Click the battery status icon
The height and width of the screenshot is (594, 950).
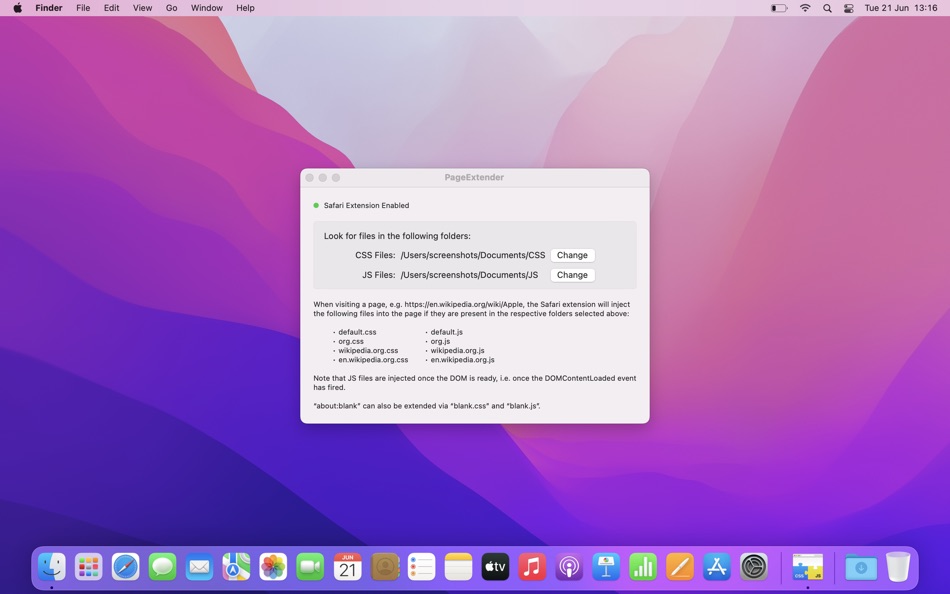[779, 8]
